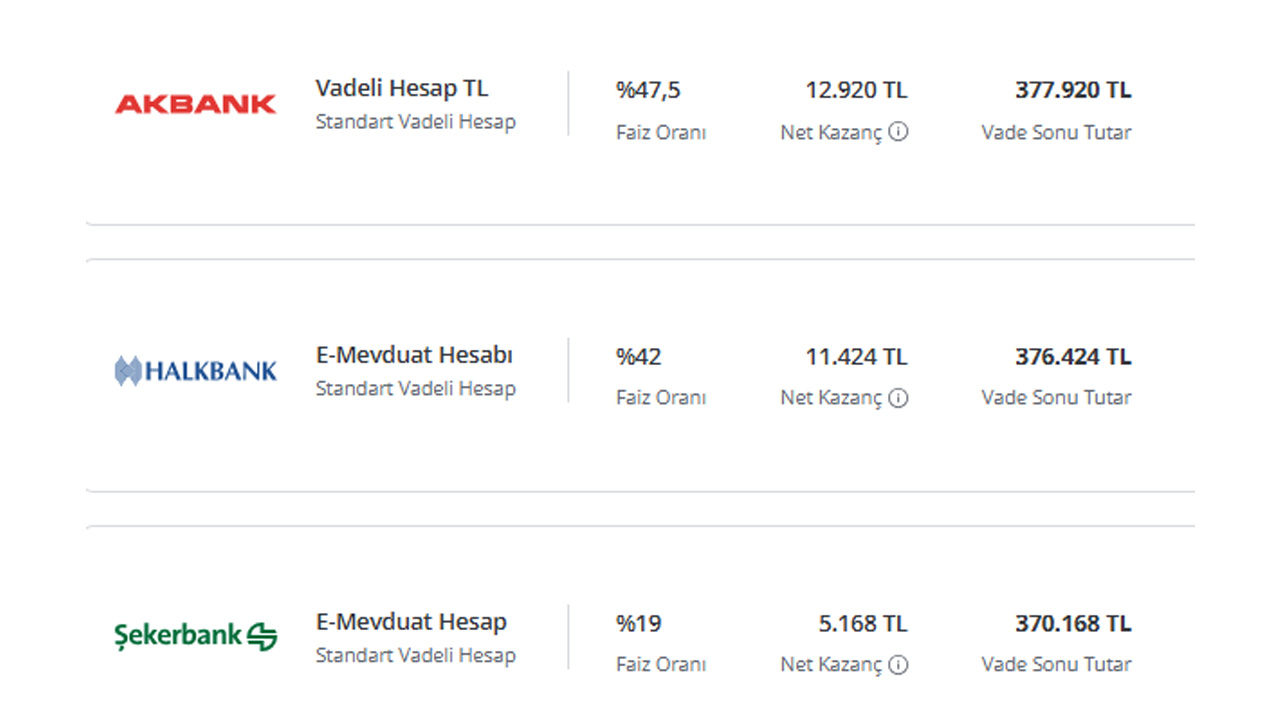Screen dimensions: 1280x720
Task: Select Akbank's %47,5 interest rate
Action: 648,90
